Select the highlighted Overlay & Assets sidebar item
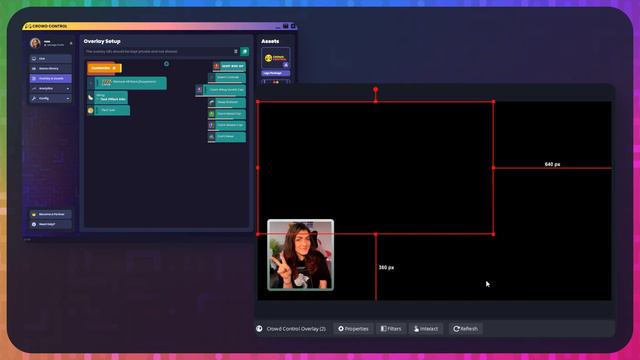The width and height of the screenshot is (640, 360). [x=50, y=78]
